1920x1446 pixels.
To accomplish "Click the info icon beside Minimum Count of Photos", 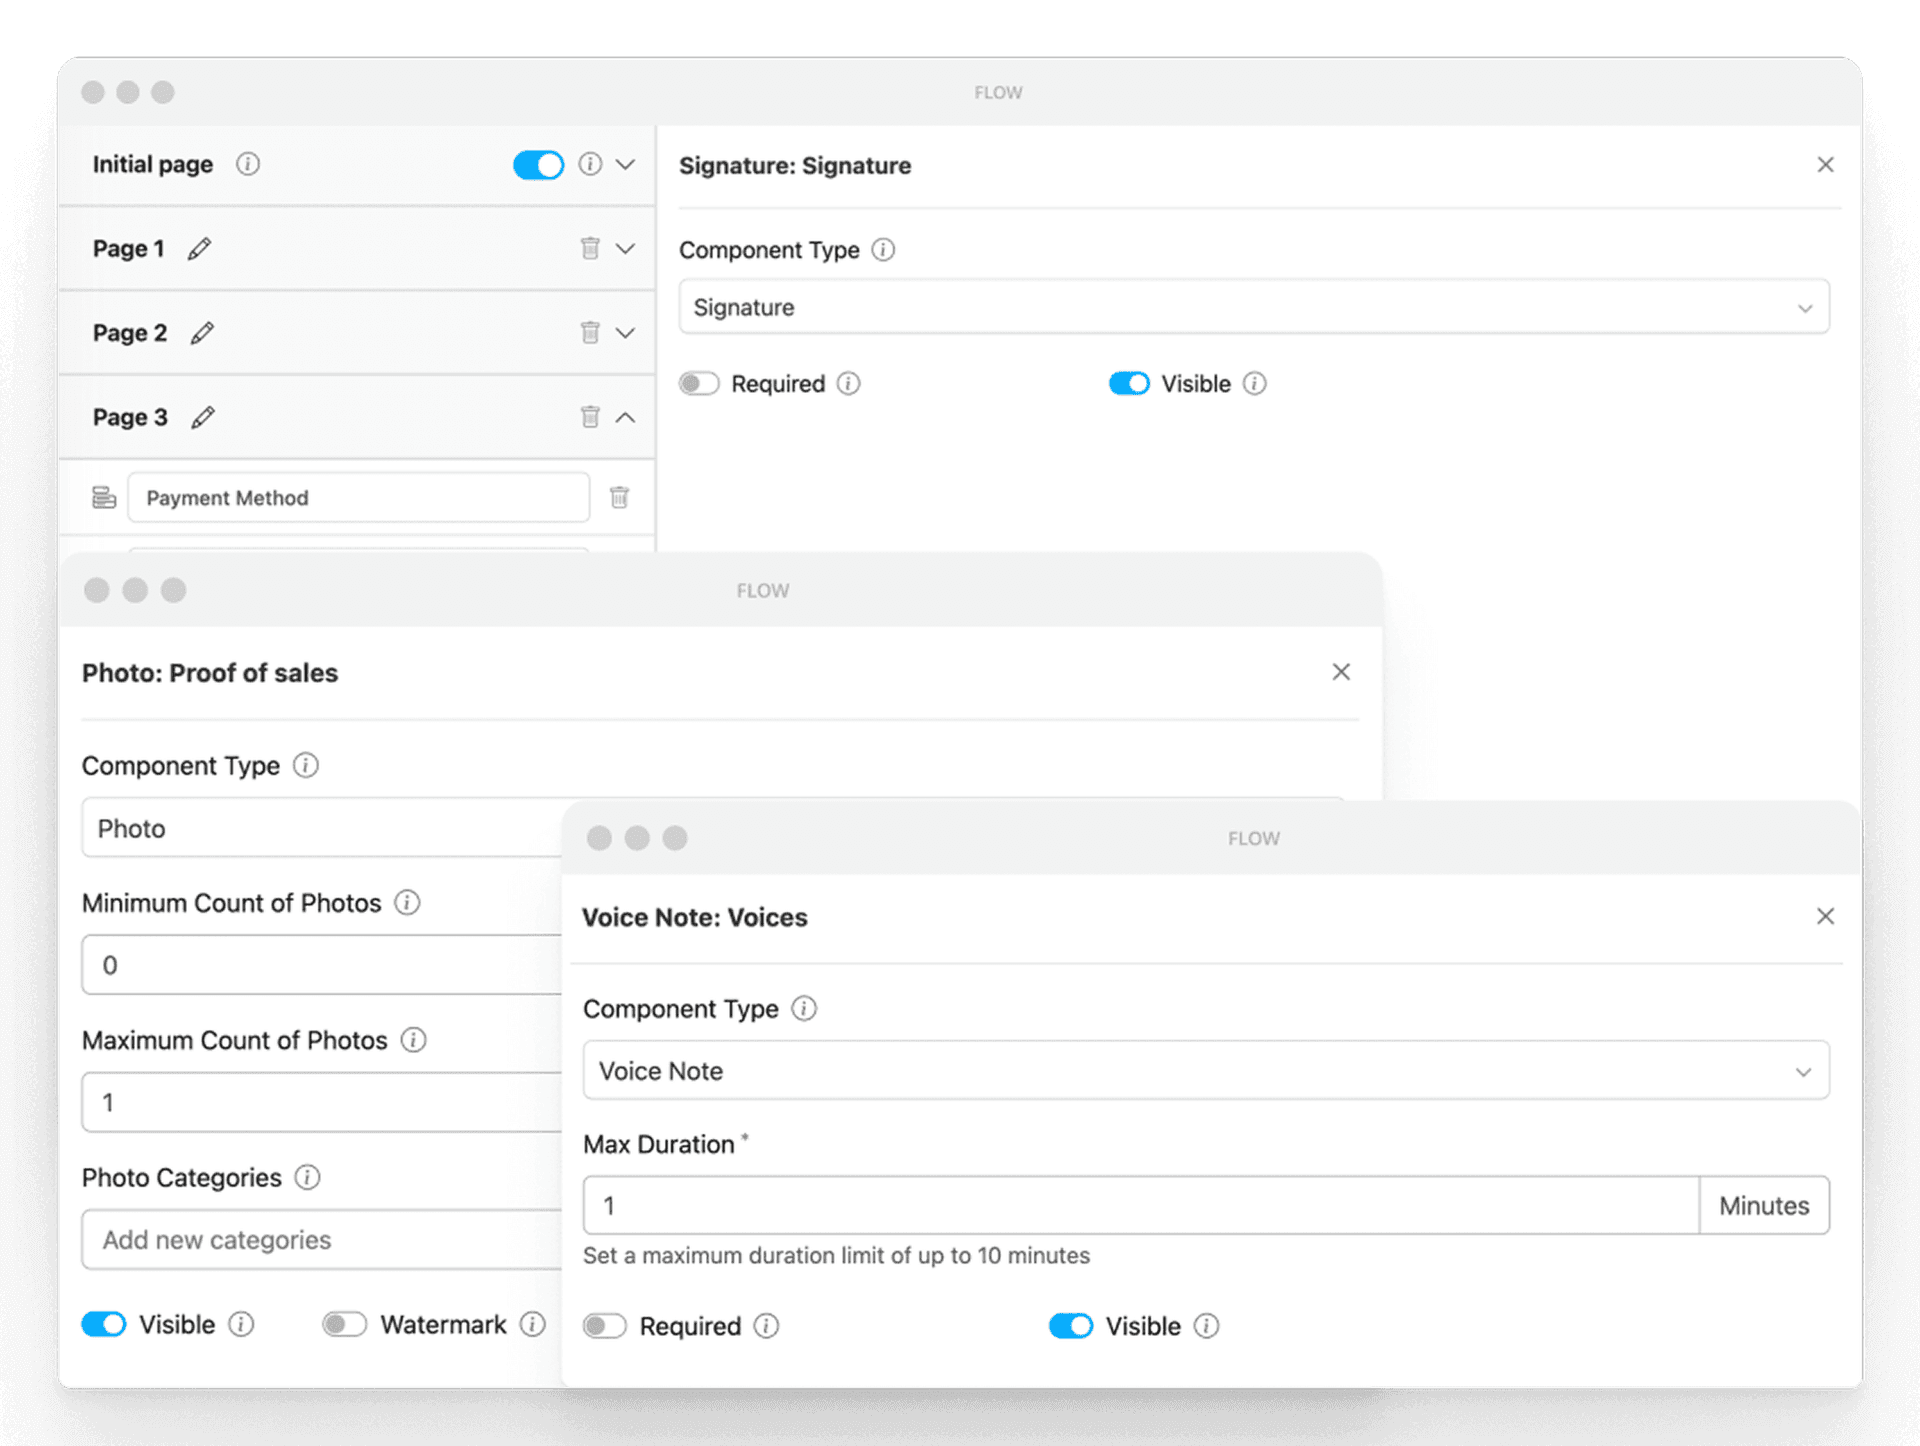I will [407, 903].
